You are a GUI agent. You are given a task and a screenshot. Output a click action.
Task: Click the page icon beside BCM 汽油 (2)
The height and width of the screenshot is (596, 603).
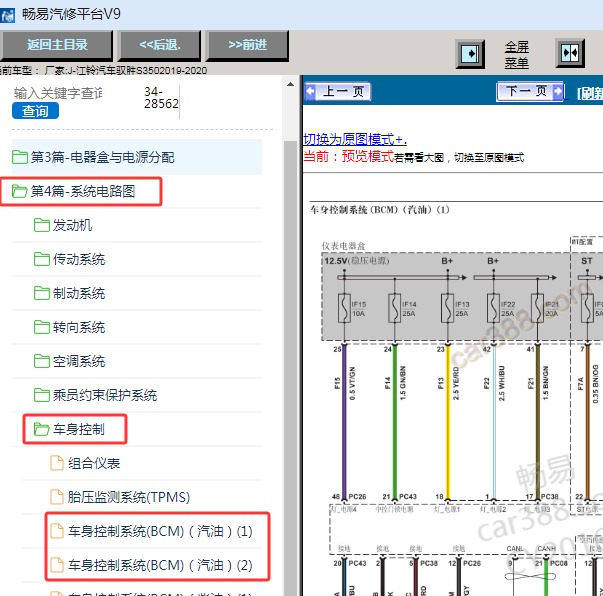(x=57, y=565)
